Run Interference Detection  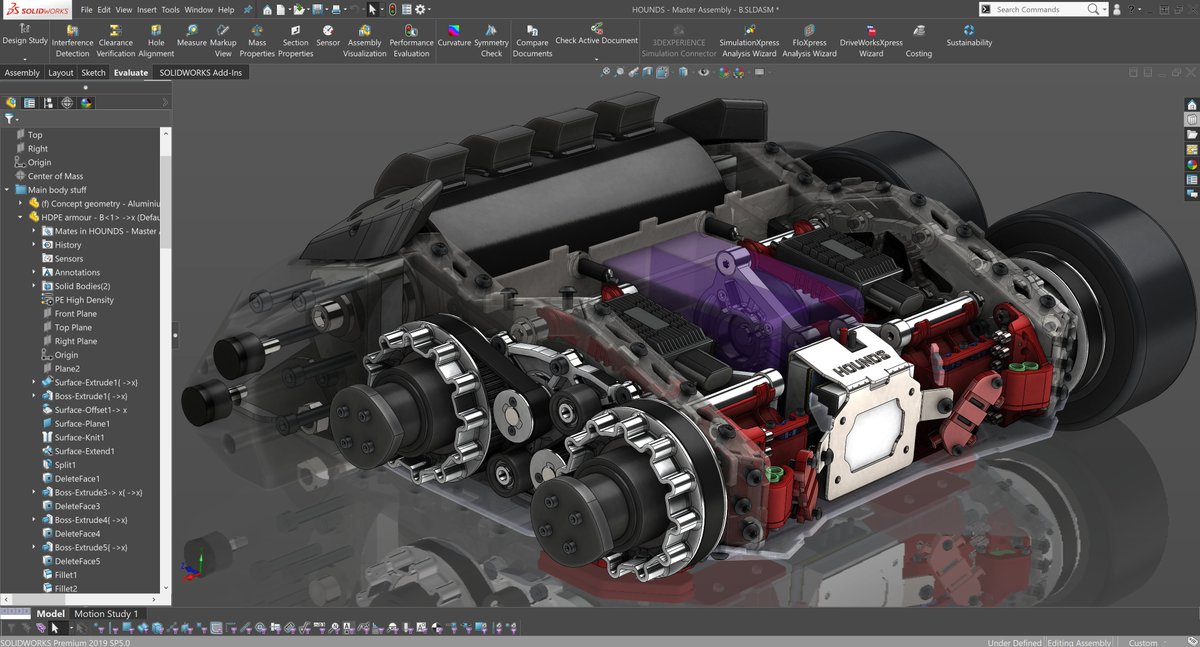[72, 41]
